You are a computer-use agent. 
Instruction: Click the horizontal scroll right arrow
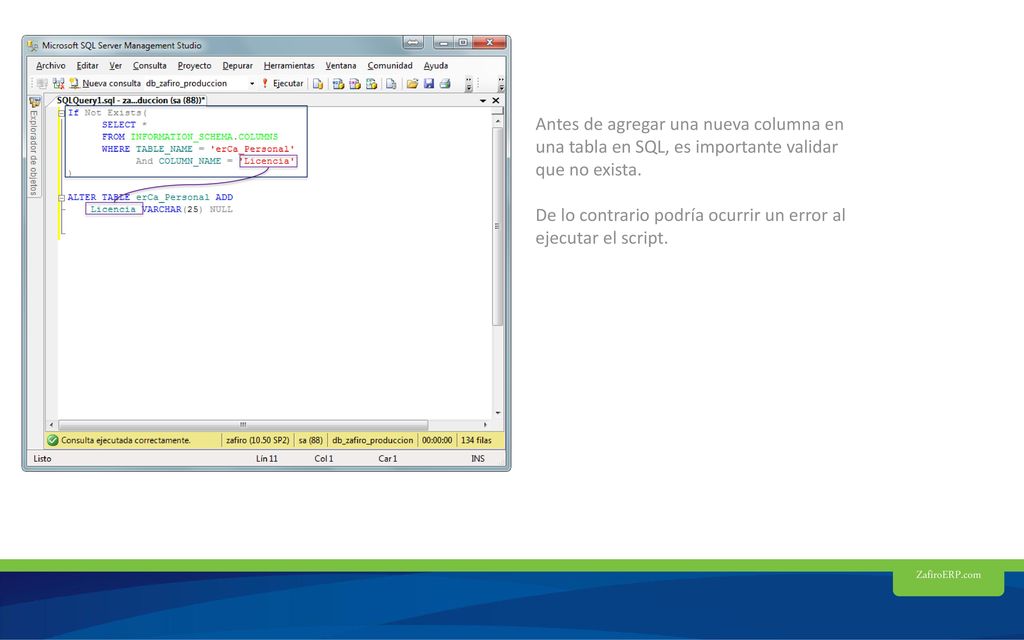(485, 424)
